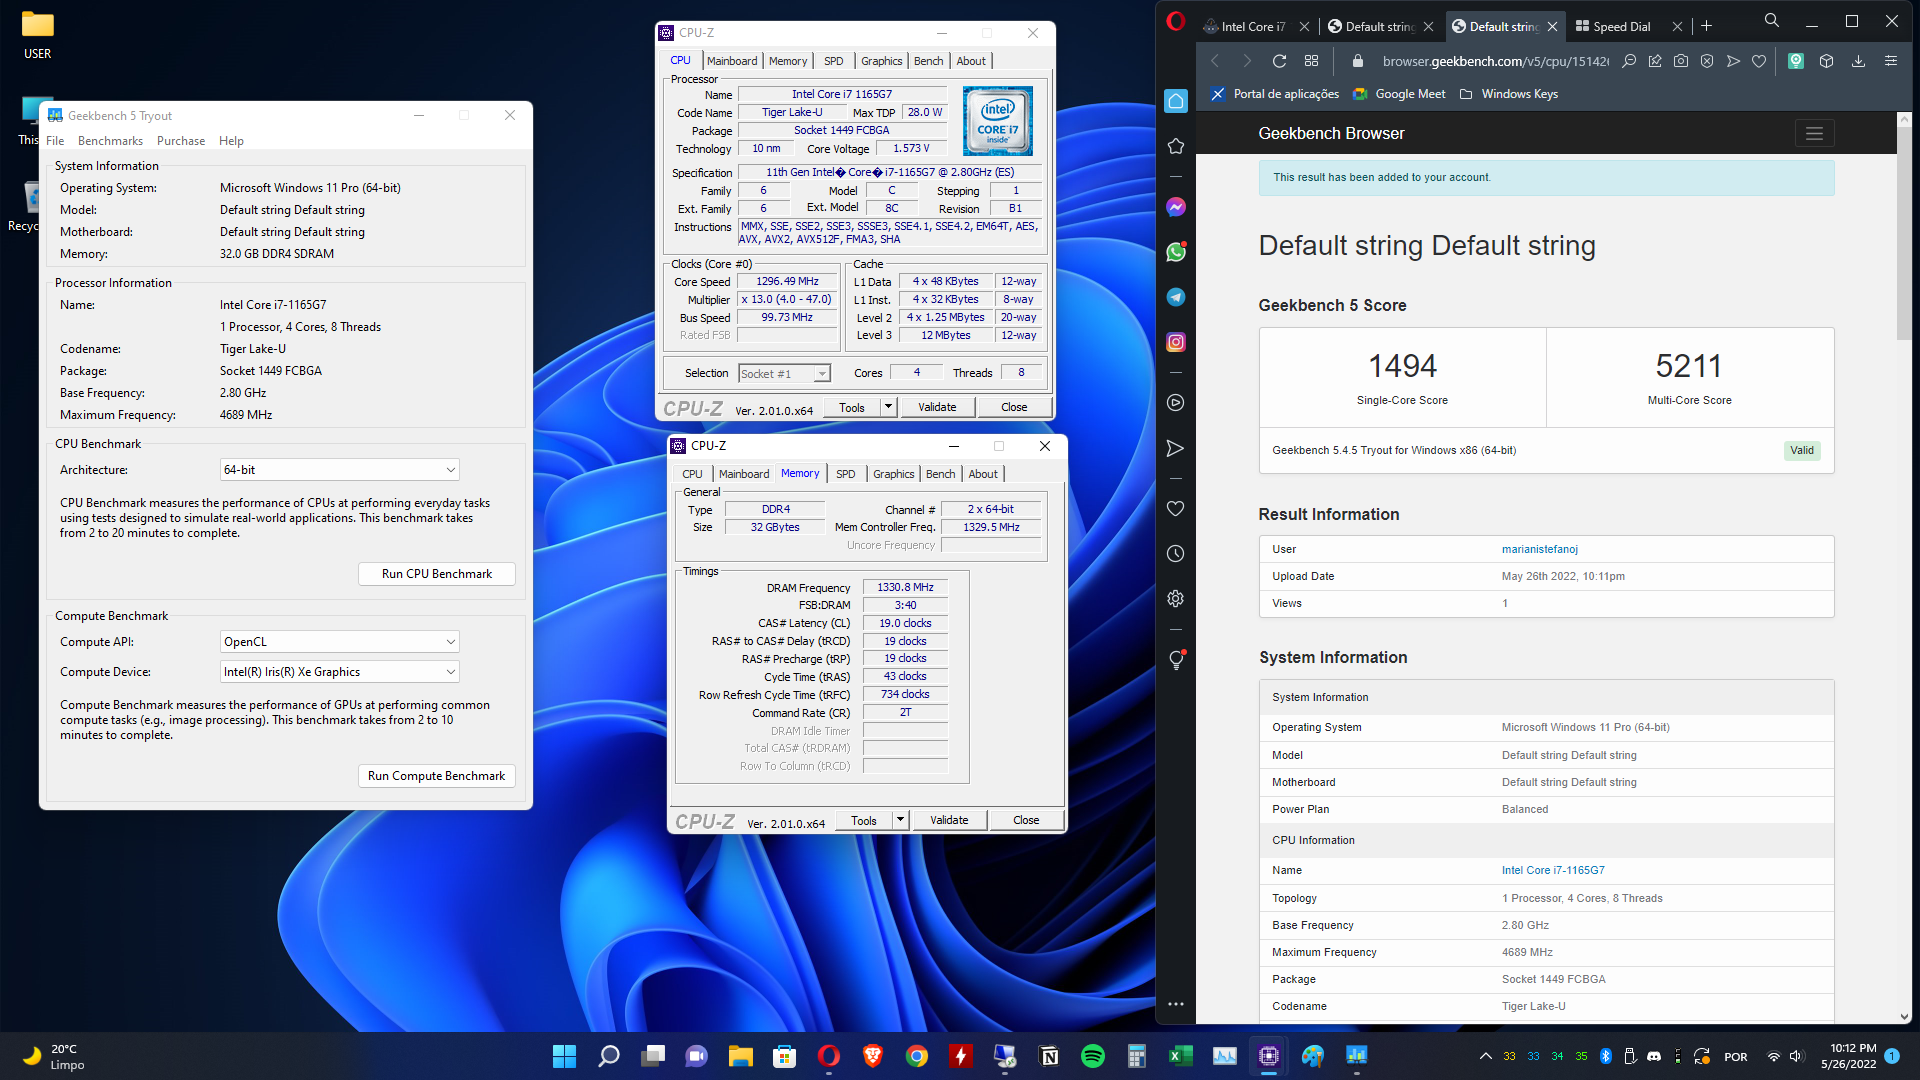Click the weather widget 20°C Limpo

[x=52, y=1056]
